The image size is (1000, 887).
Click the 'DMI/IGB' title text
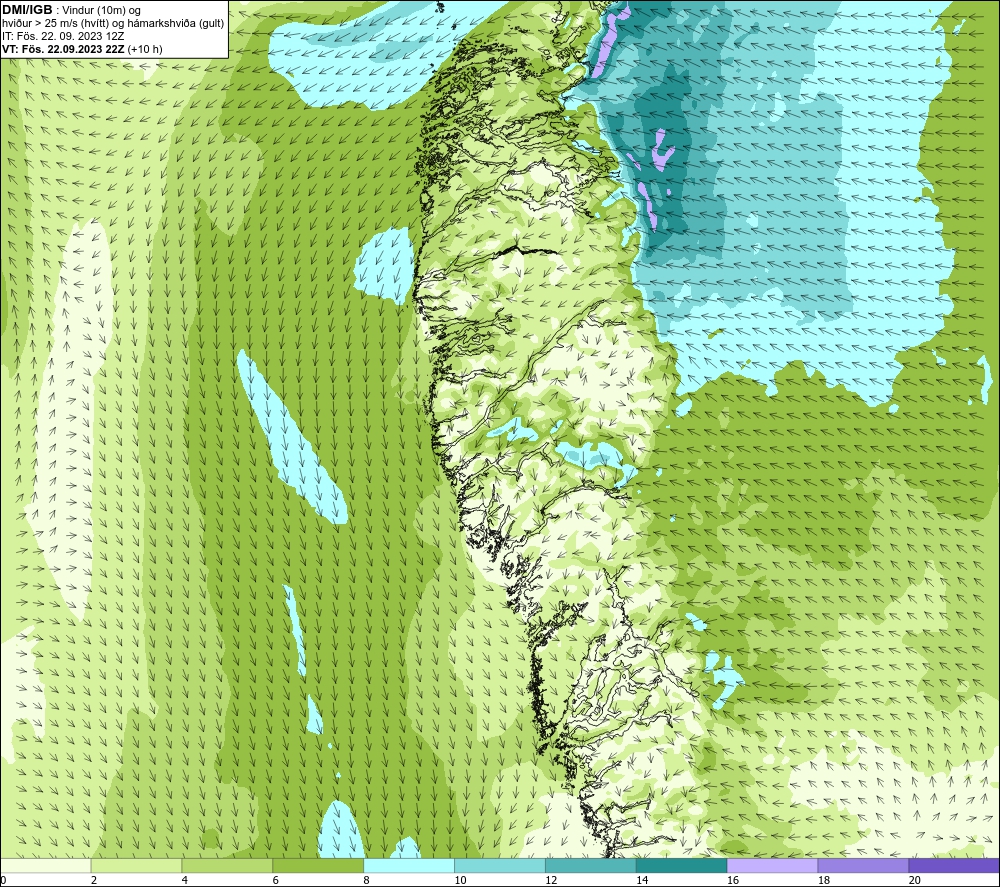27,10
